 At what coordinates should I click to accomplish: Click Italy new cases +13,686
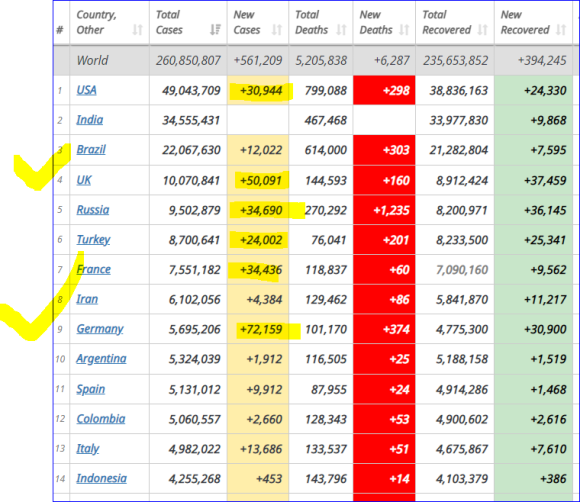click(261, 449)
